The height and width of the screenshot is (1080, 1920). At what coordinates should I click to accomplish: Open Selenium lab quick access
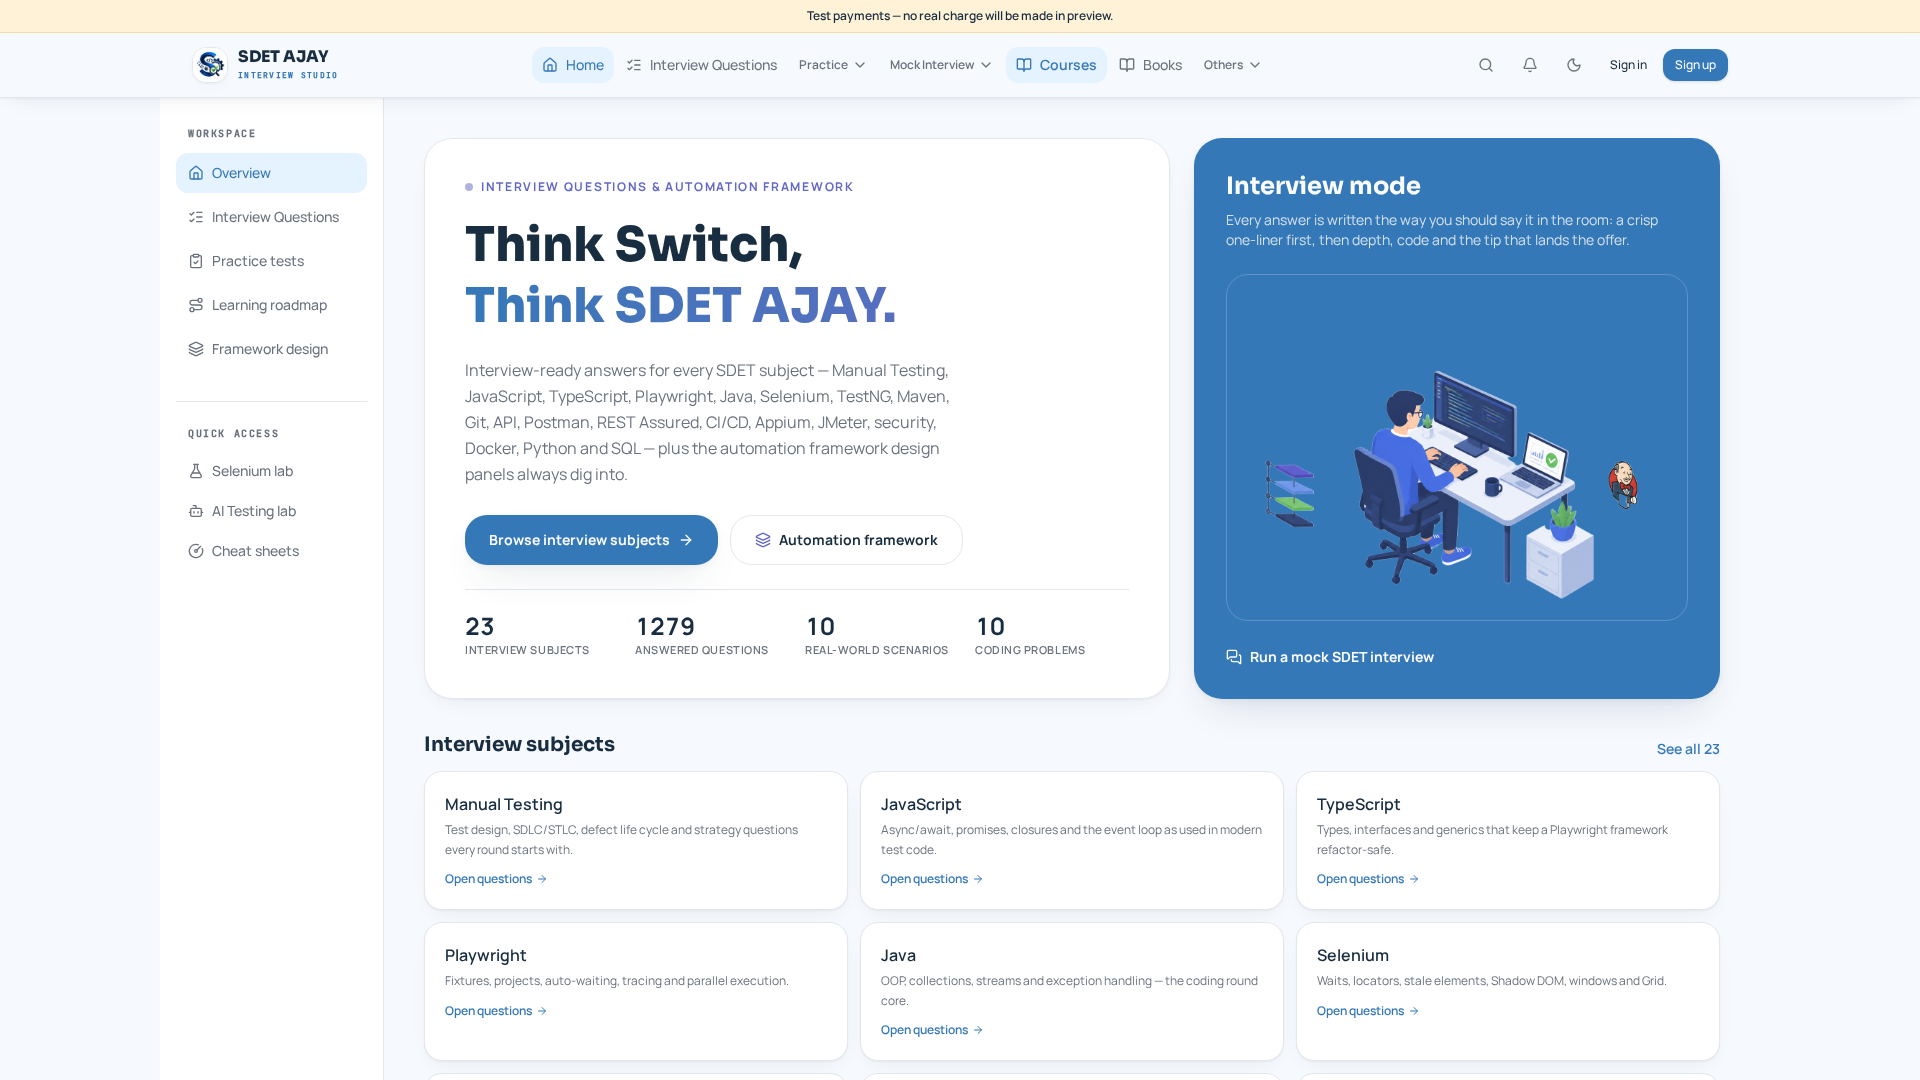tap(271, 471)
